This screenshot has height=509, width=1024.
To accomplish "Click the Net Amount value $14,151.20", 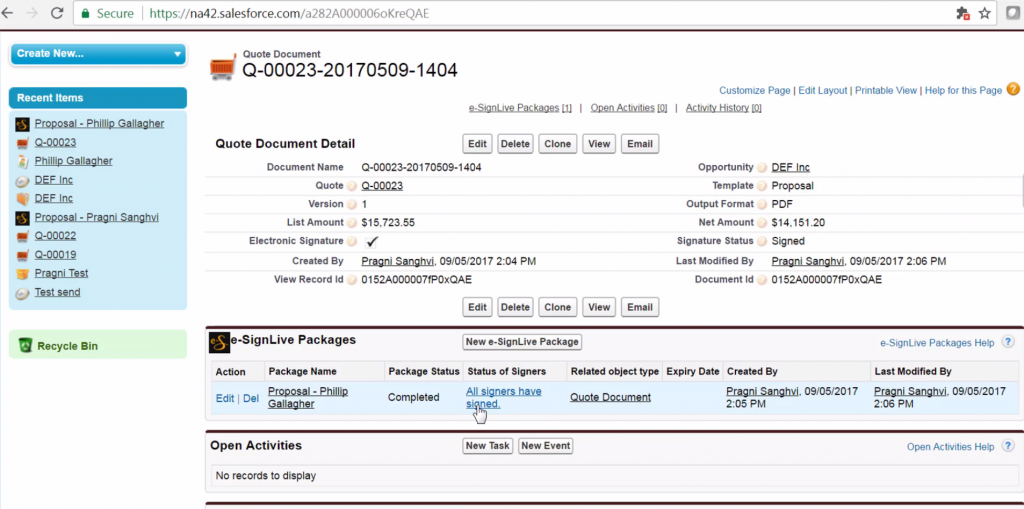I will tap(798, 223).
